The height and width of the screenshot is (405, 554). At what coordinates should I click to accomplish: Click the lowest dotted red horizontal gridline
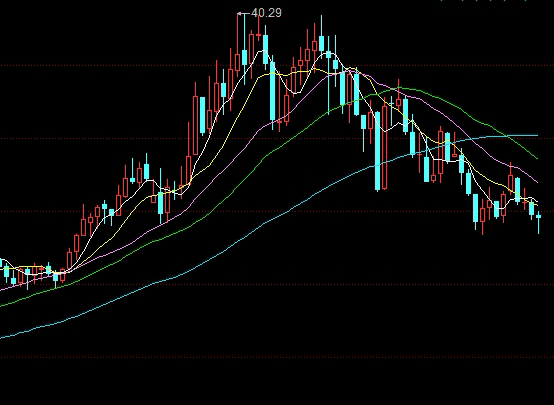(277, 357)
